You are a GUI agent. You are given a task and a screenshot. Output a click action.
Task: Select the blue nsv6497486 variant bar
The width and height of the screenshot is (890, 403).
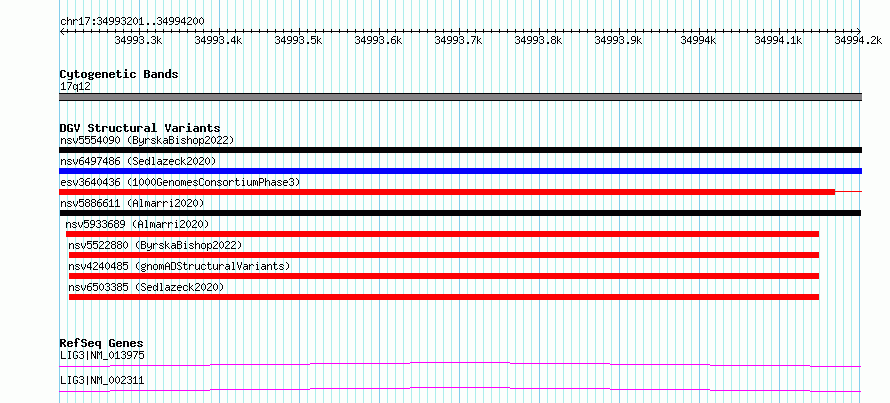pyautogui.click(x=460, y=171)
